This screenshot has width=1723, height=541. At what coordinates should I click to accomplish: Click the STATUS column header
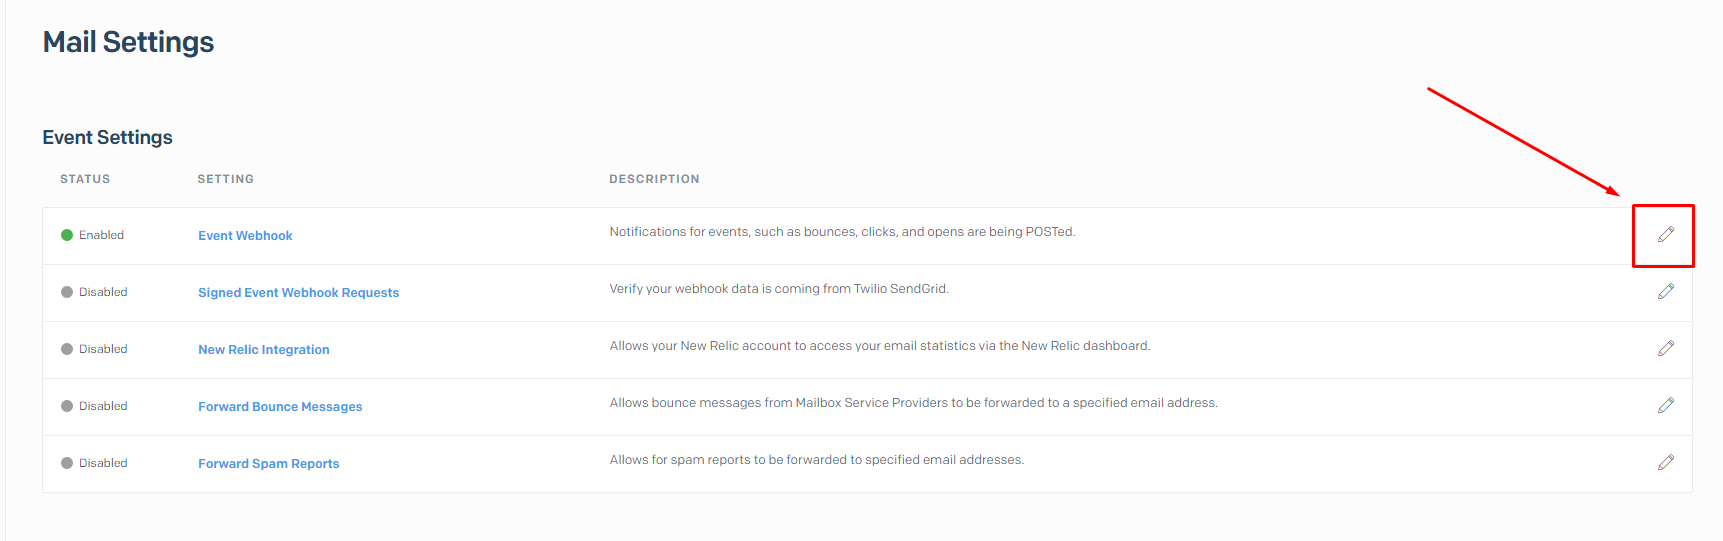(85, 179)
